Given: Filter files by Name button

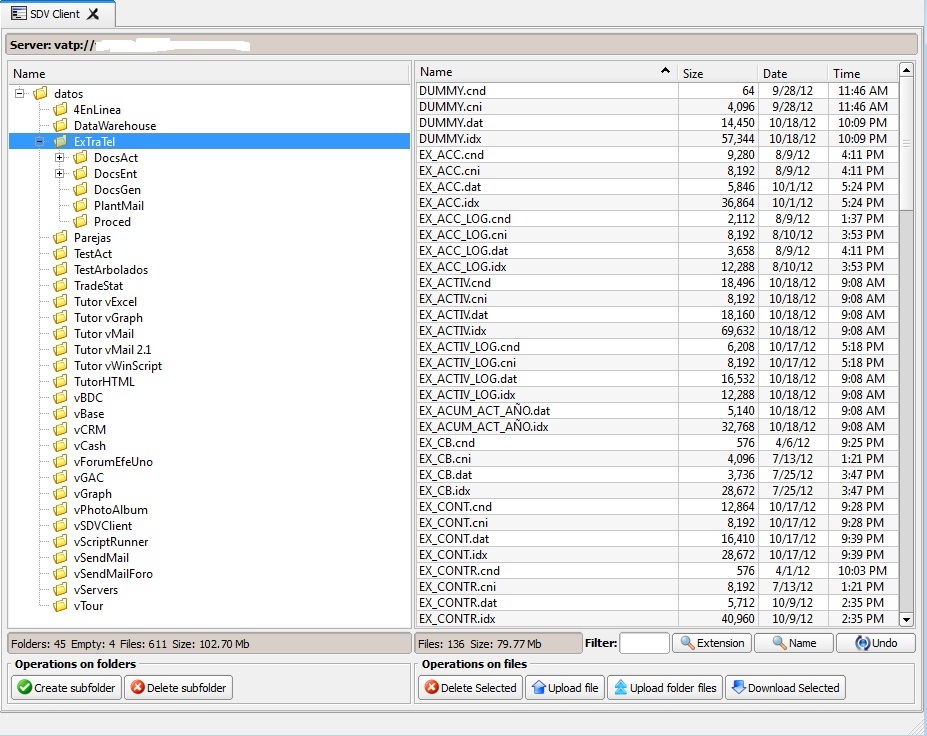Looking at the screenshot, I should 794,643.
